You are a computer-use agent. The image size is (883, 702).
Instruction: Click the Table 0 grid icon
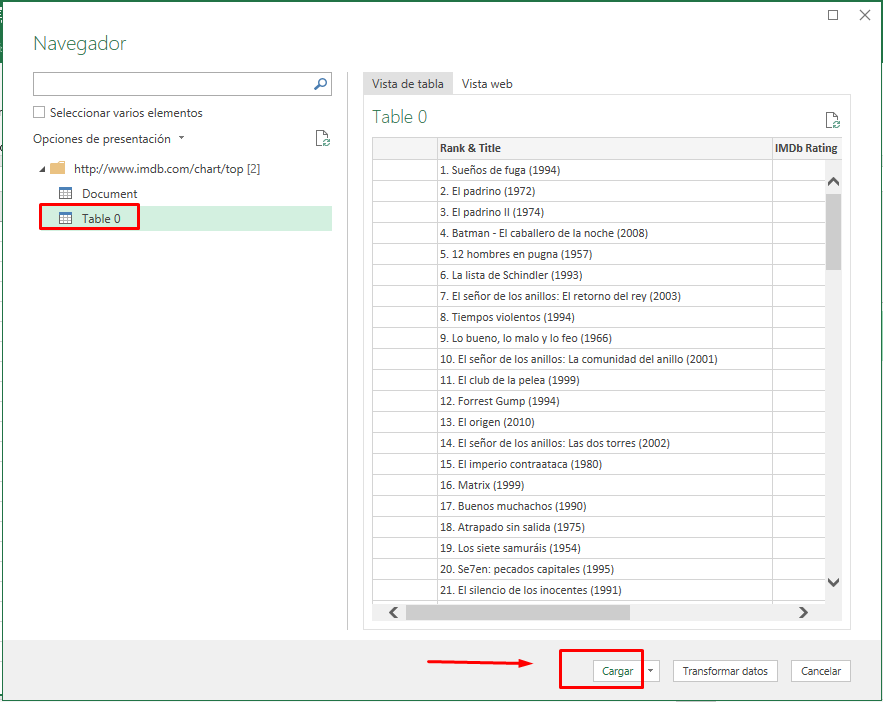66,219
